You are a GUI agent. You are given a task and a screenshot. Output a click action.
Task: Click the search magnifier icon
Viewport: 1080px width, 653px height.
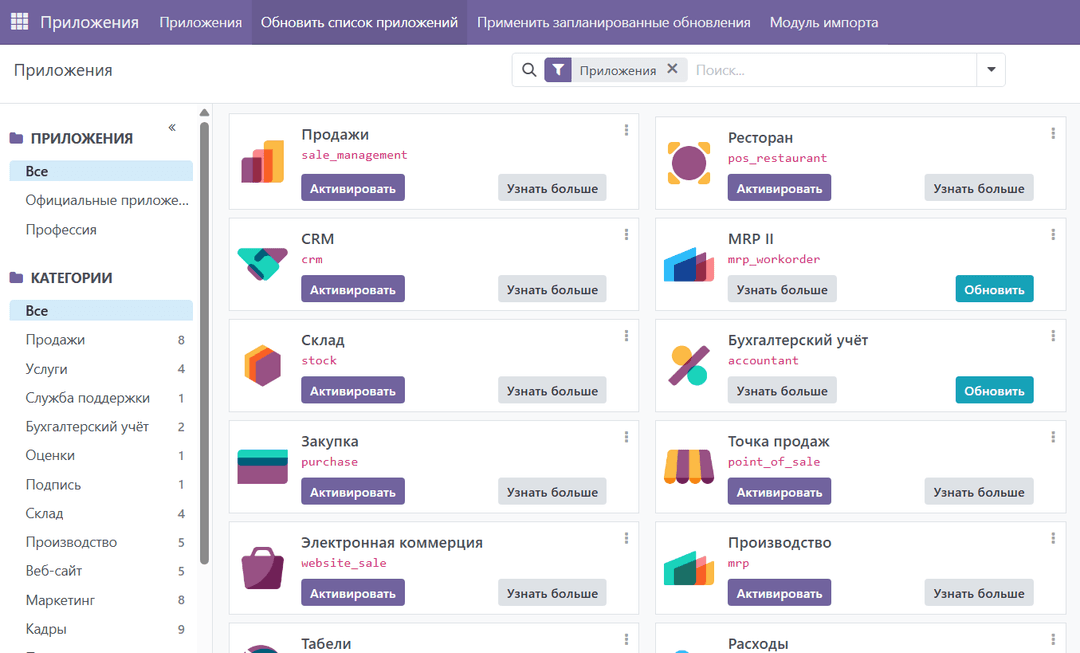529,70
